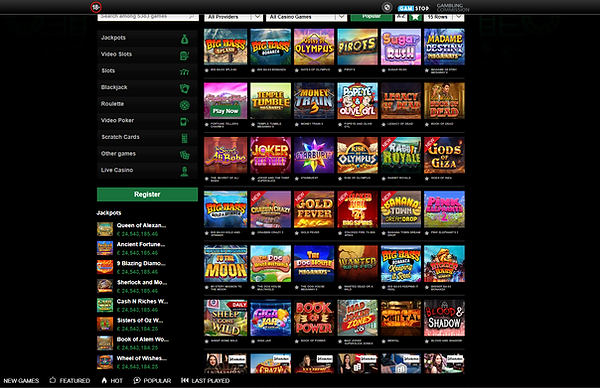The width and height of the screenshot is (600, 388).
Task: Open the Featured bottom tab
Action: (70, 381)
